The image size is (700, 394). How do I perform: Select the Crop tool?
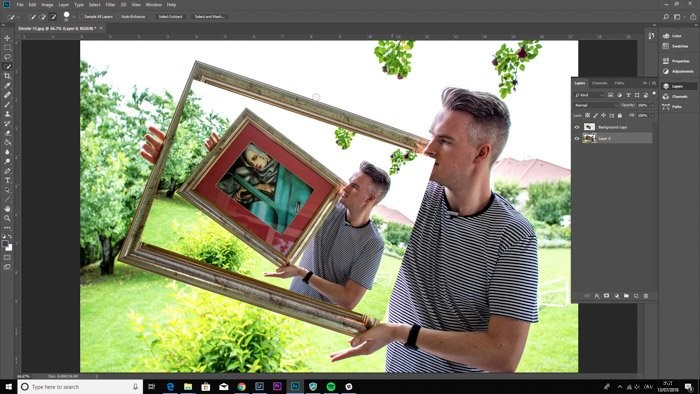7,76
